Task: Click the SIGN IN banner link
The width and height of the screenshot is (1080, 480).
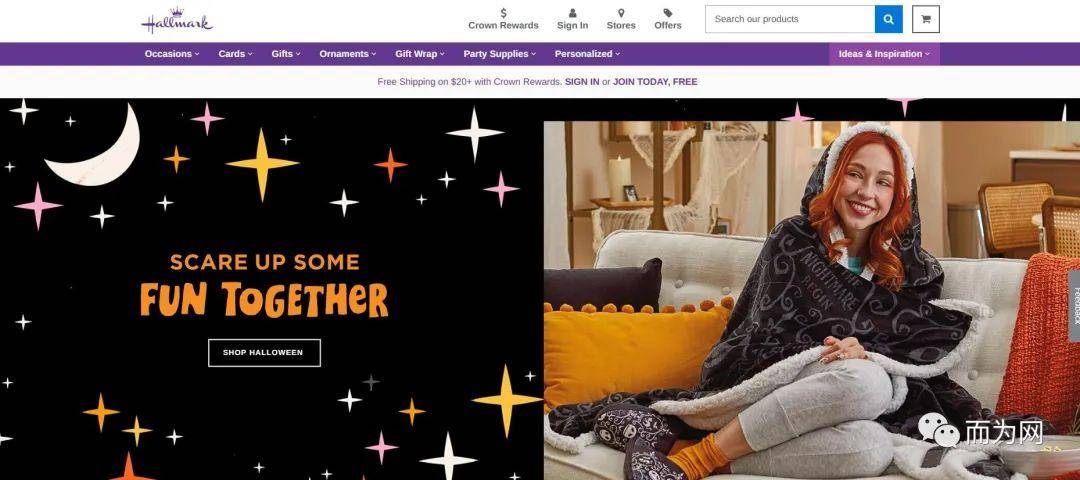Action: tap(582, 81)
